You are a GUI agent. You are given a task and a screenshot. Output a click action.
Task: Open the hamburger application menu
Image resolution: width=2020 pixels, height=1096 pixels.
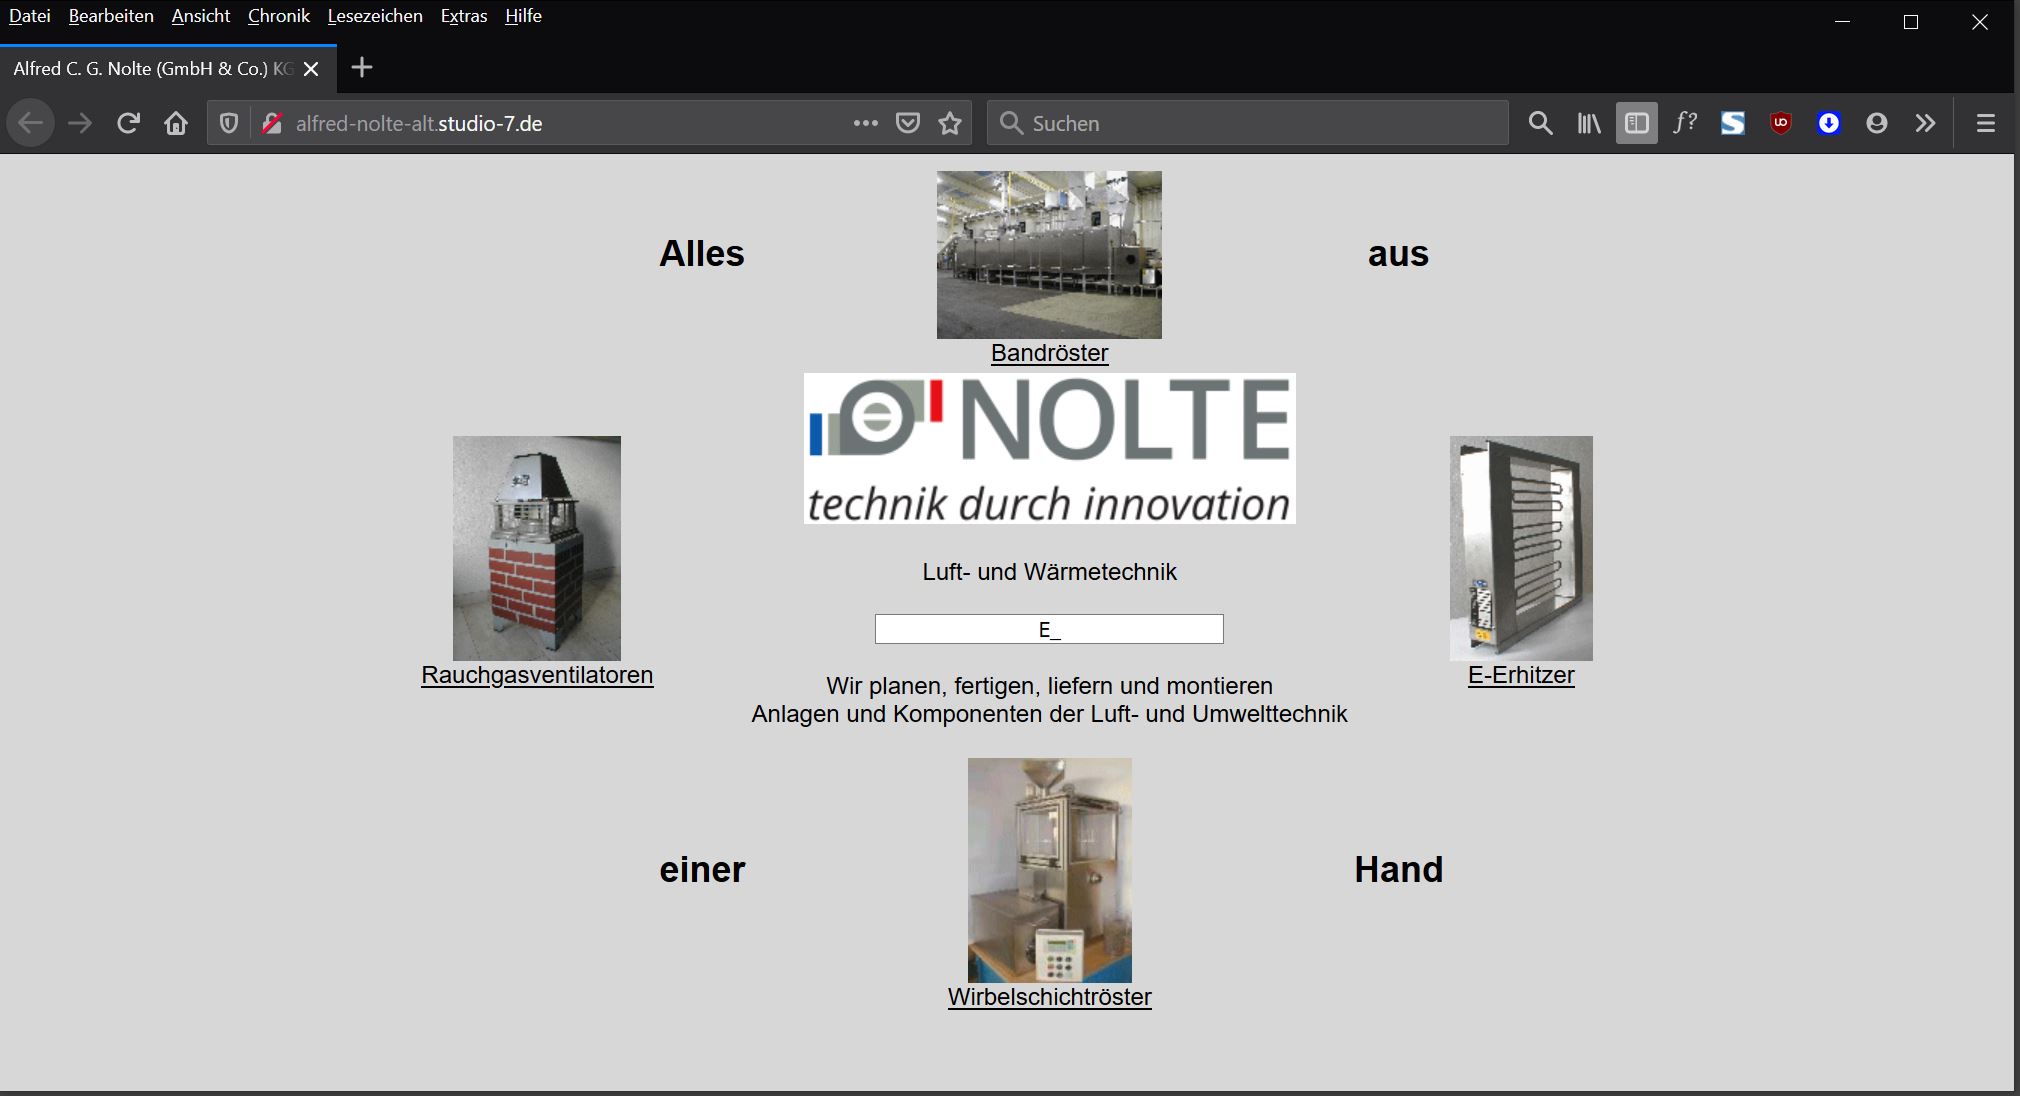click(1986, 123)
